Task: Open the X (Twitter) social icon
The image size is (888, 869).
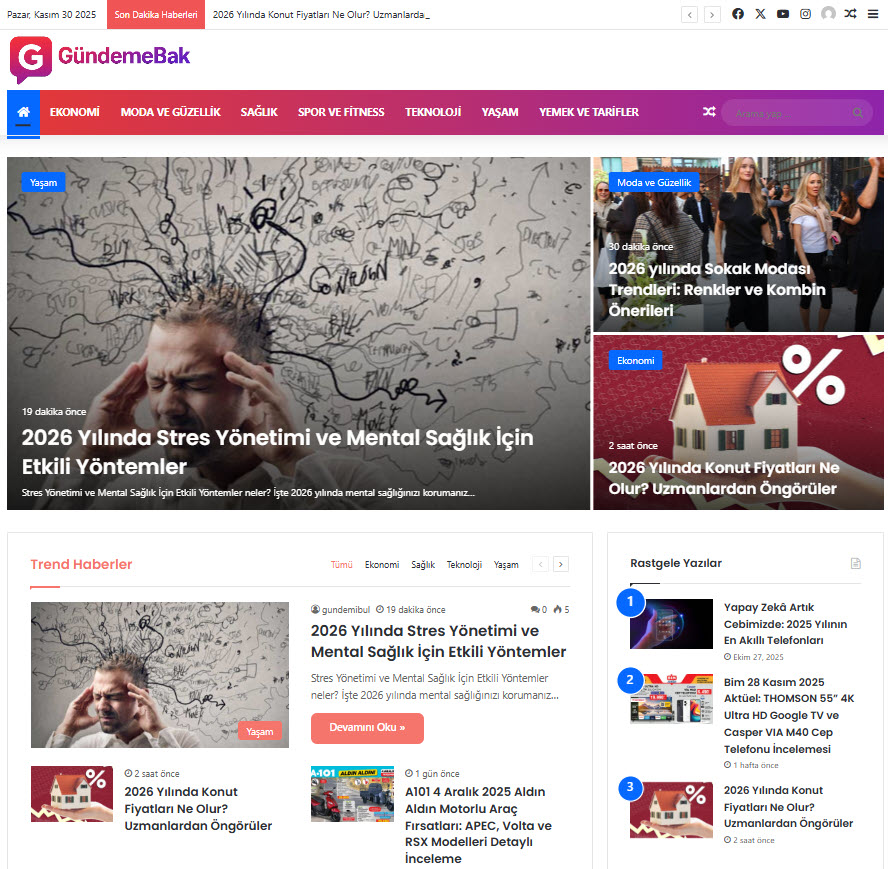Action: [x=760, y=14]
